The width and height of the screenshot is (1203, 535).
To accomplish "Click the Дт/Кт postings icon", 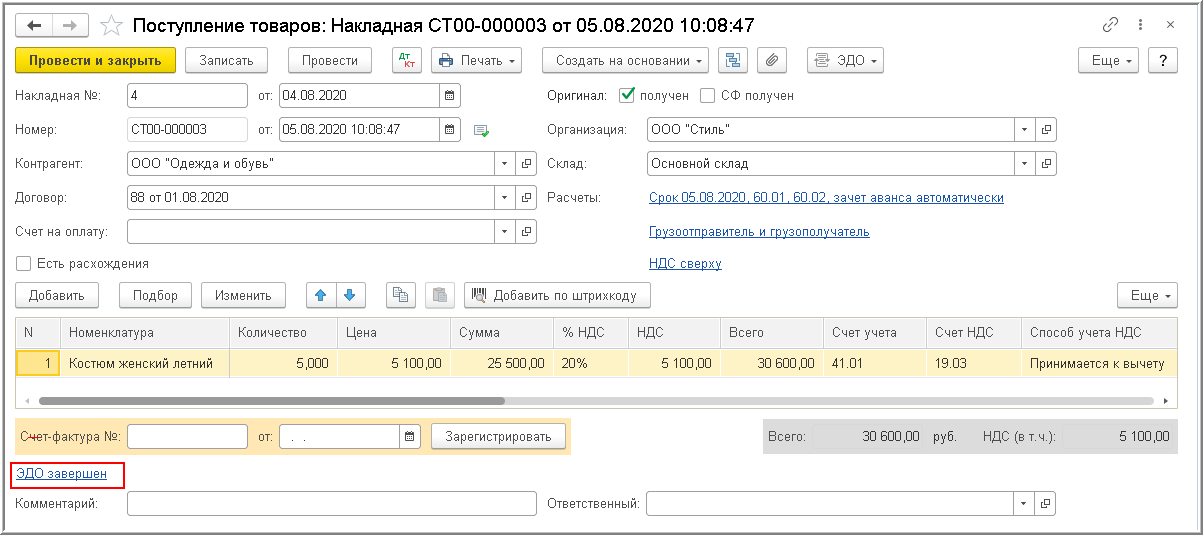I will click(408, 60).
